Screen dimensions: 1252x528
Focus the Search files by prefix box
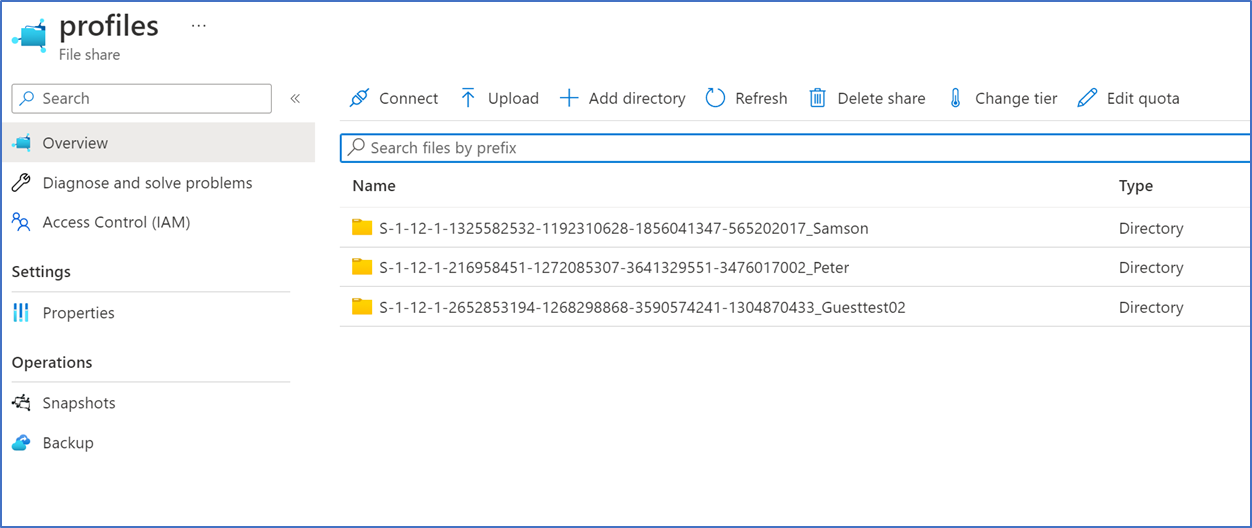tap(795, 148)
